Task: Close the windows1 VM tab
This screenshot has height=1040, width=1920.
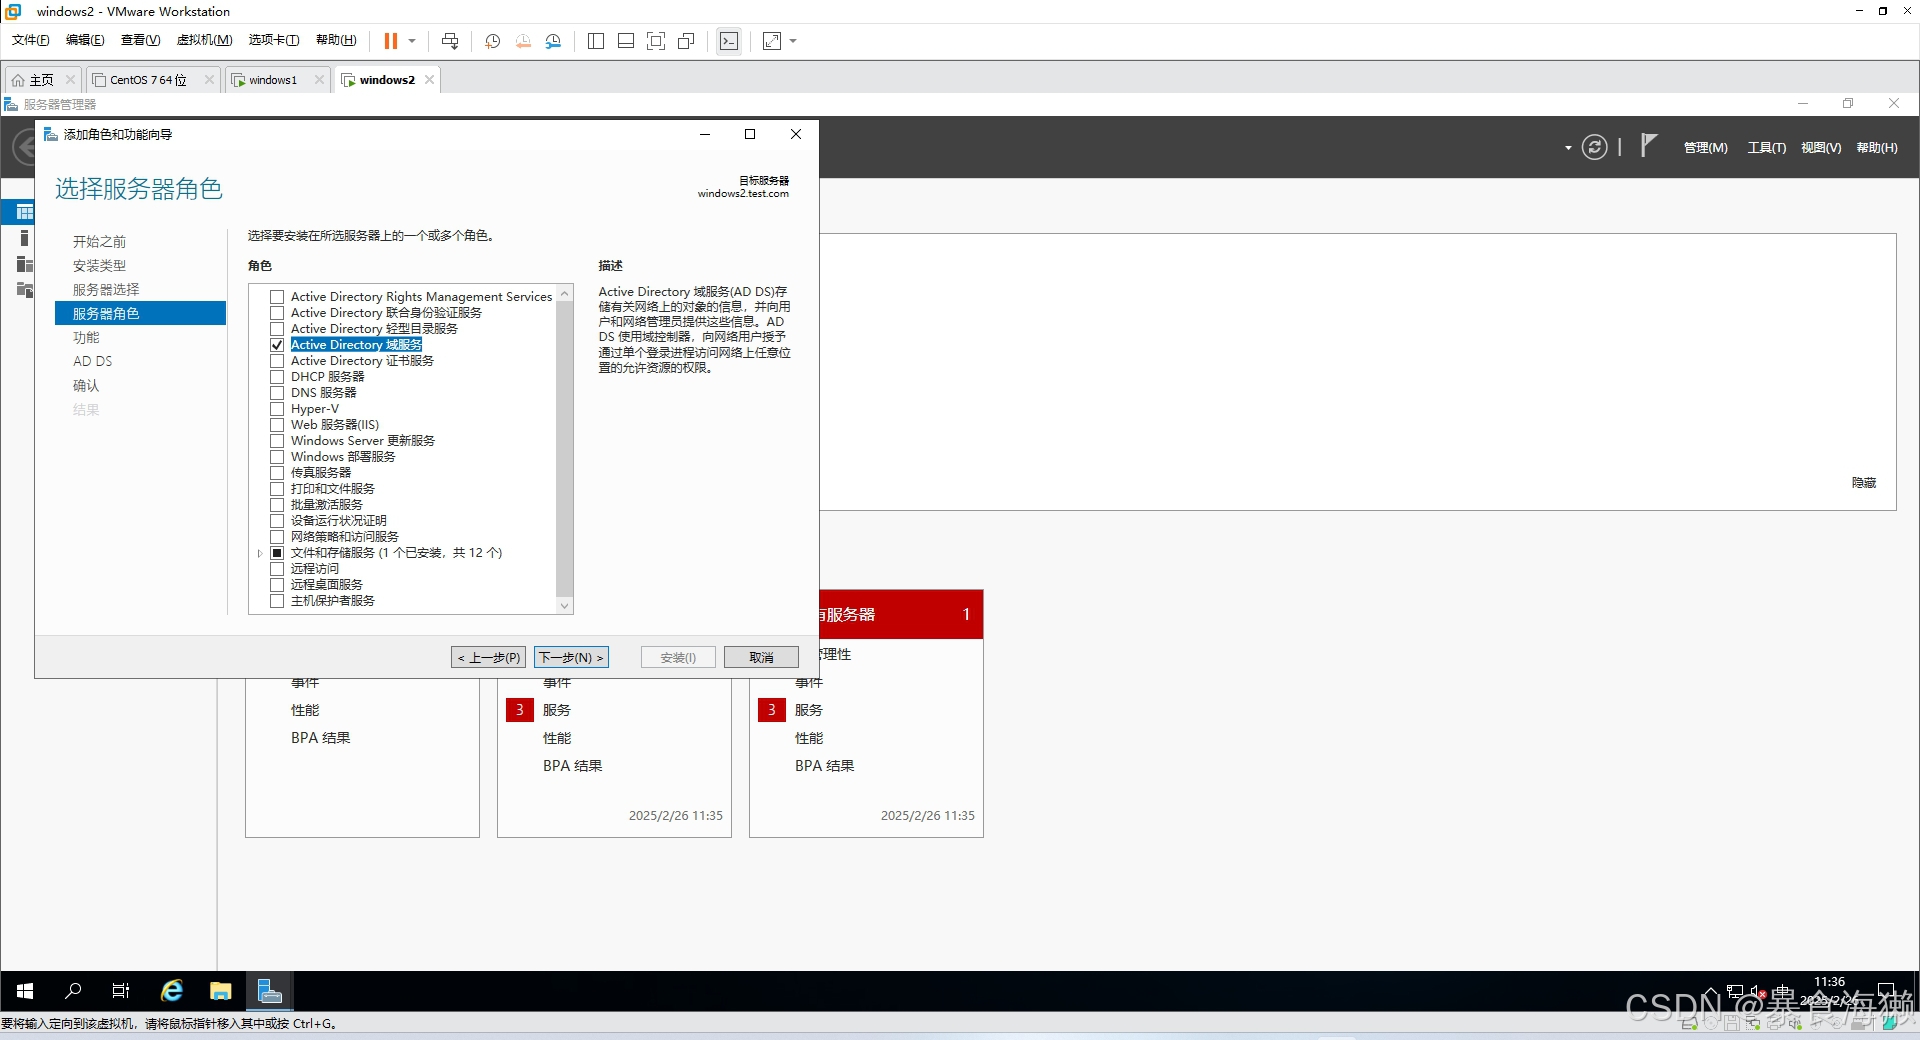Action: coord(319,80)
